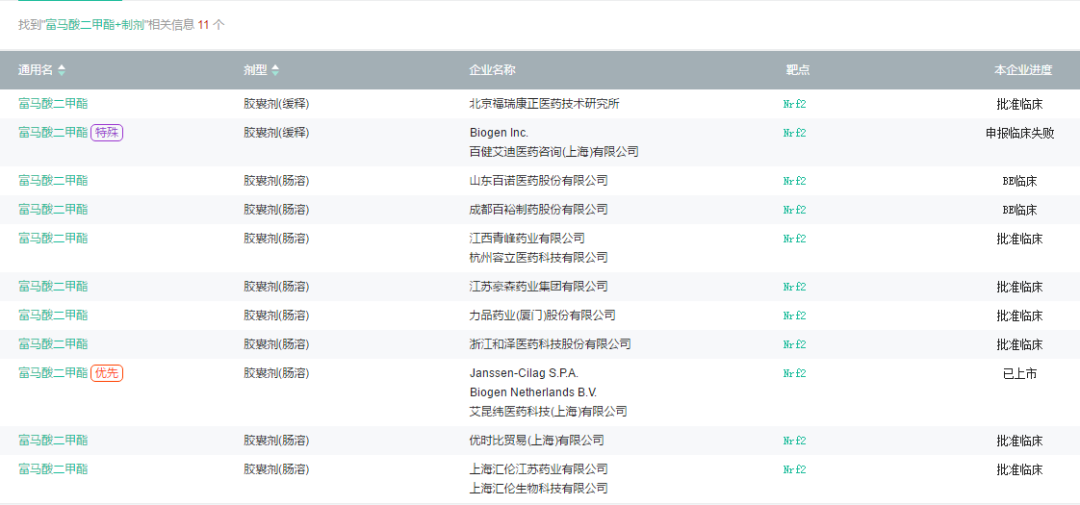Screen dimensions: 1080x505
Task: Click Nrf2 target in Biogen Inc. row
Action: (794, 133)
